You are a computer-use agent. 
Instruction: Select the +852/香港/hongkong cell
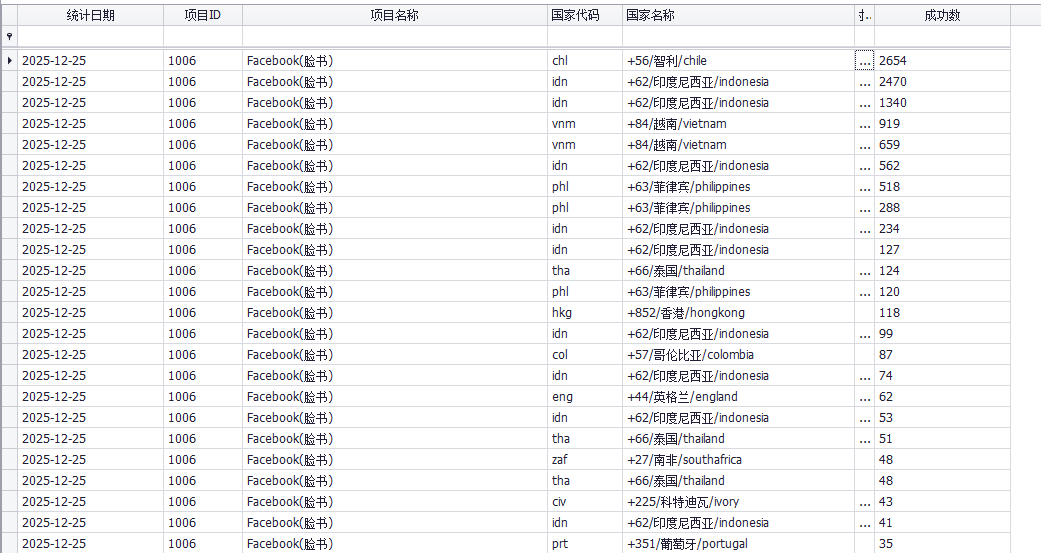pyautogui.click(x=738, y=313)
